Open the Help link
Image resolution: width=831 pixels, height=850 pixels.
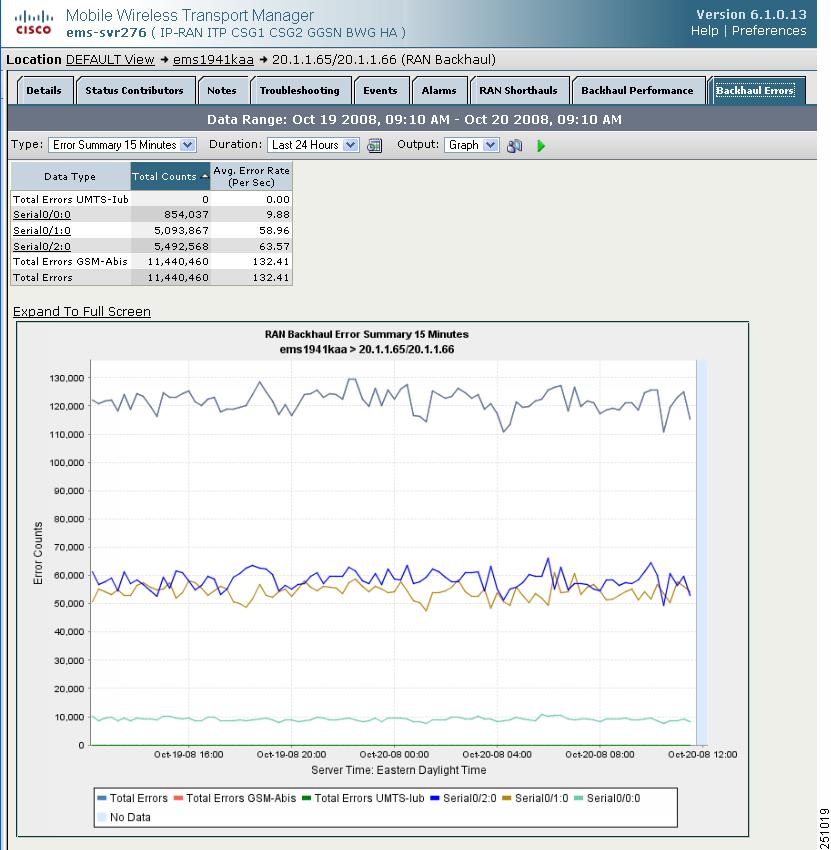tap(704, 31)
